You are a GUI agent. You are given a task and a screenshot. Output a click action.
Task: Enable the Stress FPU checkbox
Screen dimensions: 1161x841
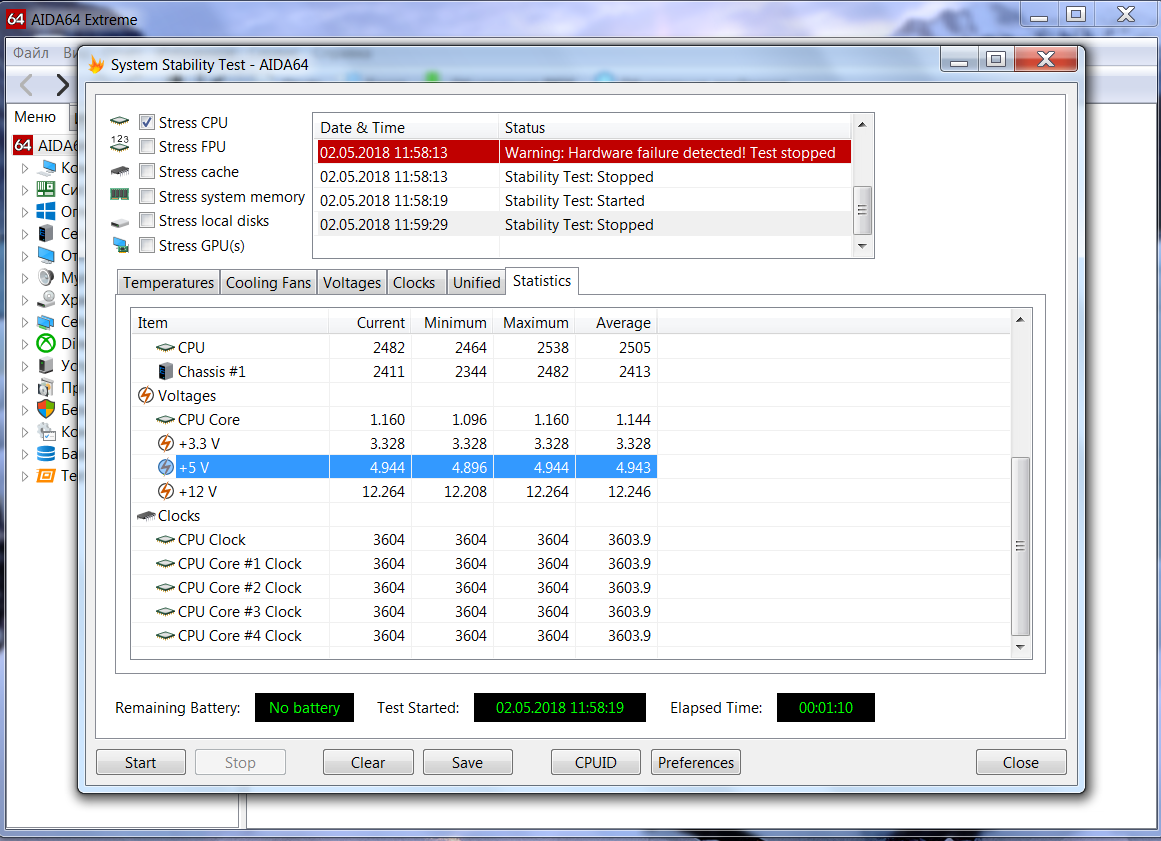(x=147, y=147)
